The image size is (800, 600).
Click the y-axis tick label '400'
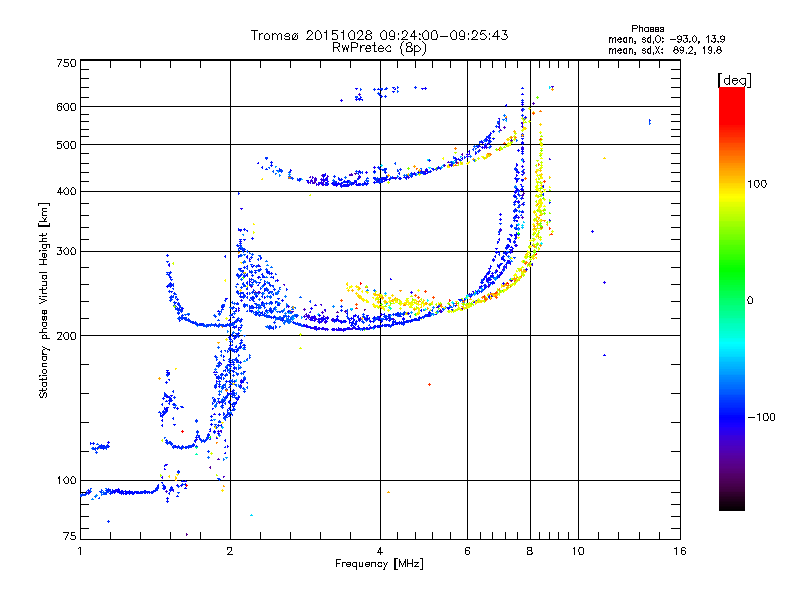click(x=67, y=191)
